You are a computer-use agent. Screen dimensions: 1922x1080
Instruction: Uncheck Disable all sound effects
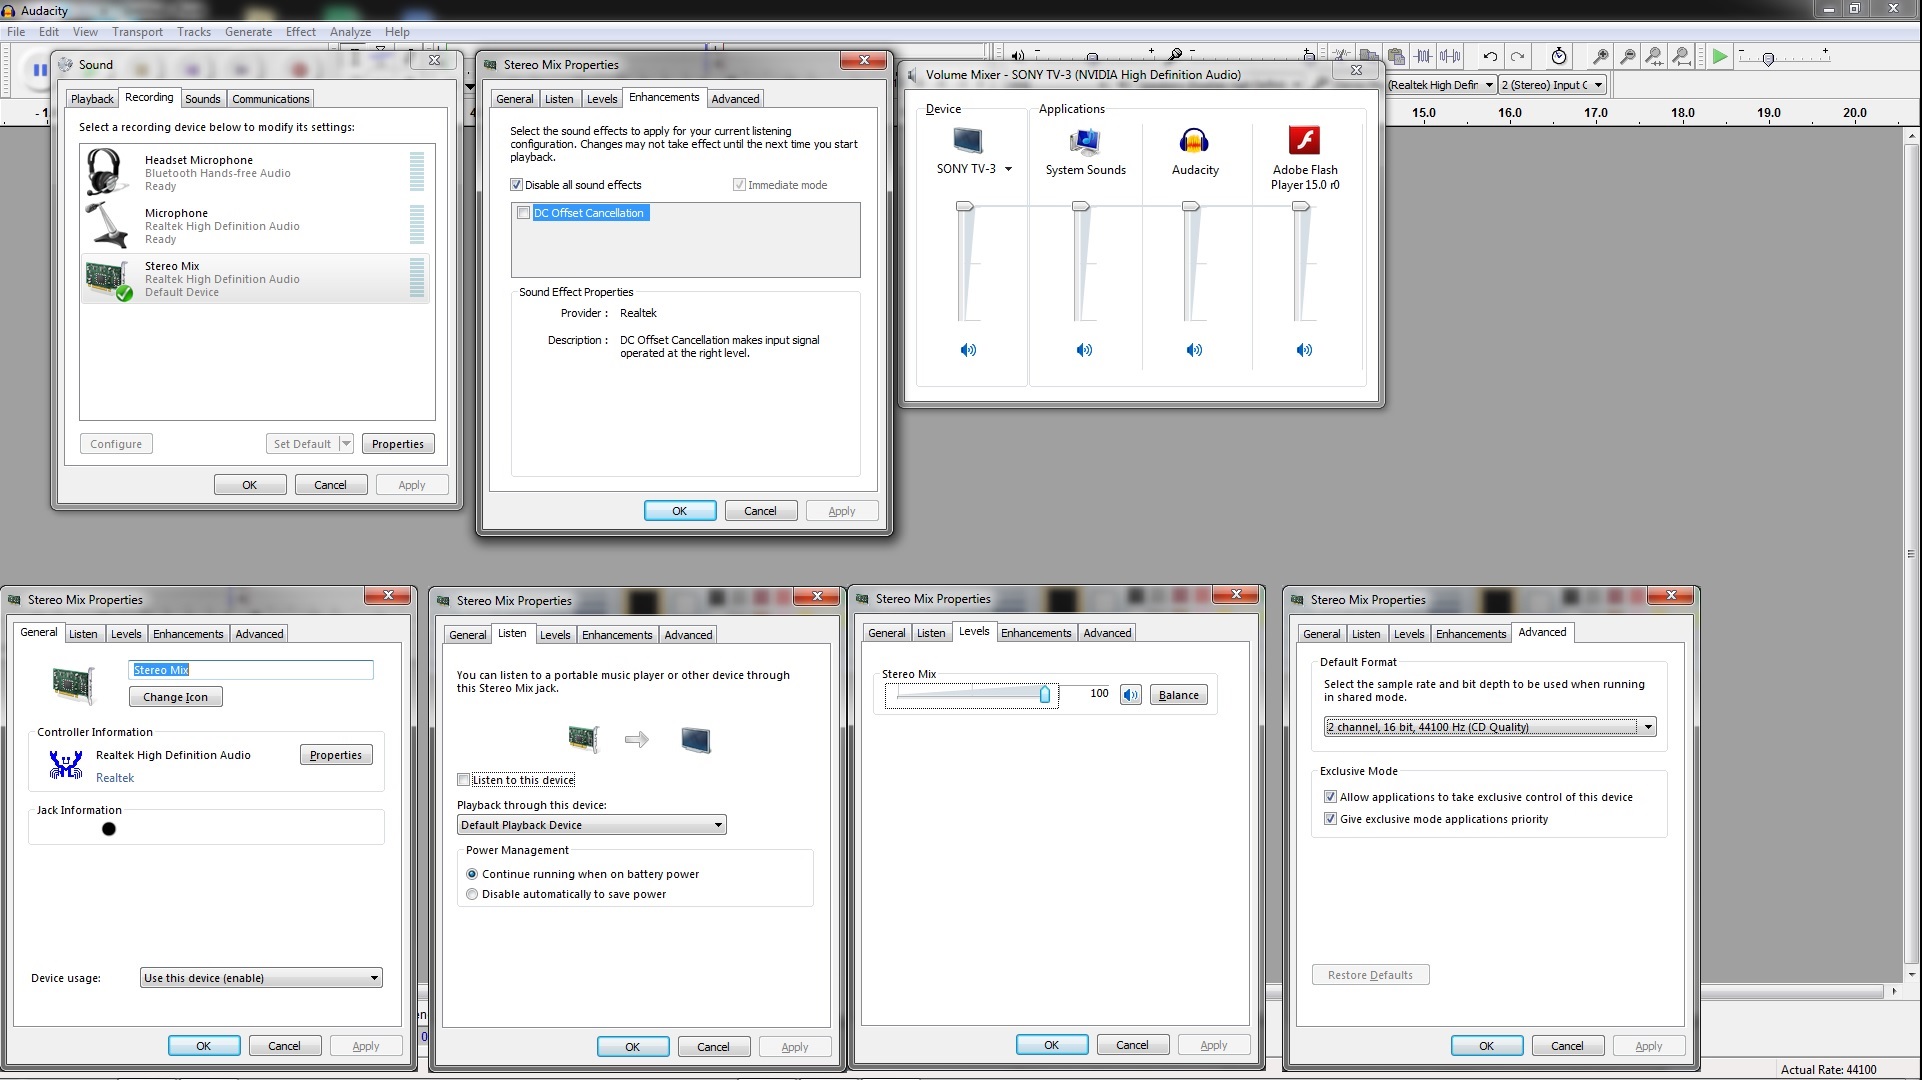[x=516, y=185]
